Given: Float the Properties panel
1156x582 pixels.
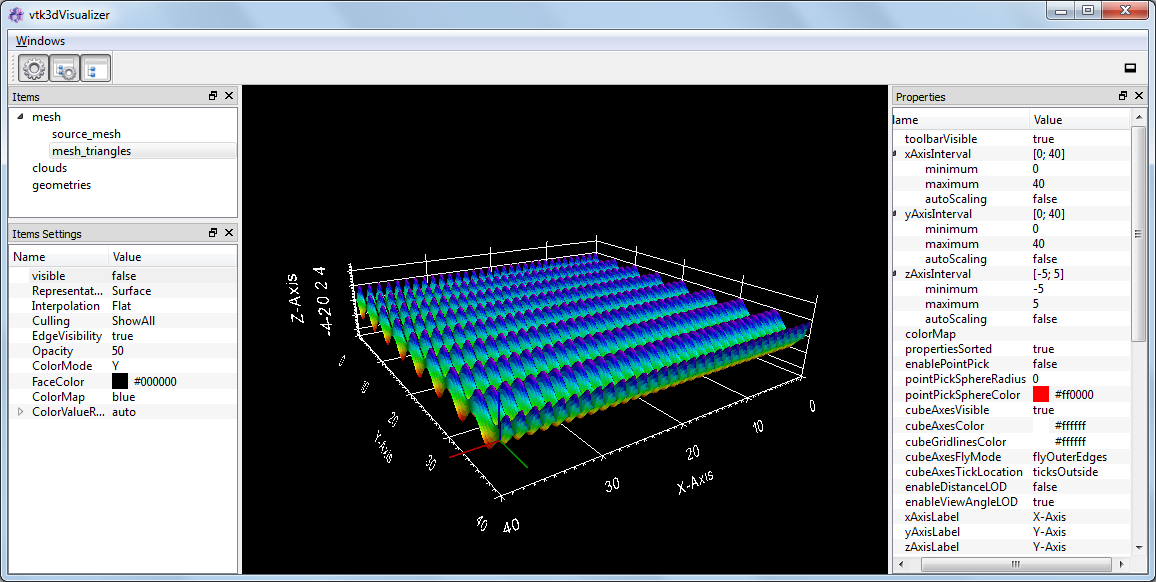Looking at the screenshot, I should [x=1123, y=96].
